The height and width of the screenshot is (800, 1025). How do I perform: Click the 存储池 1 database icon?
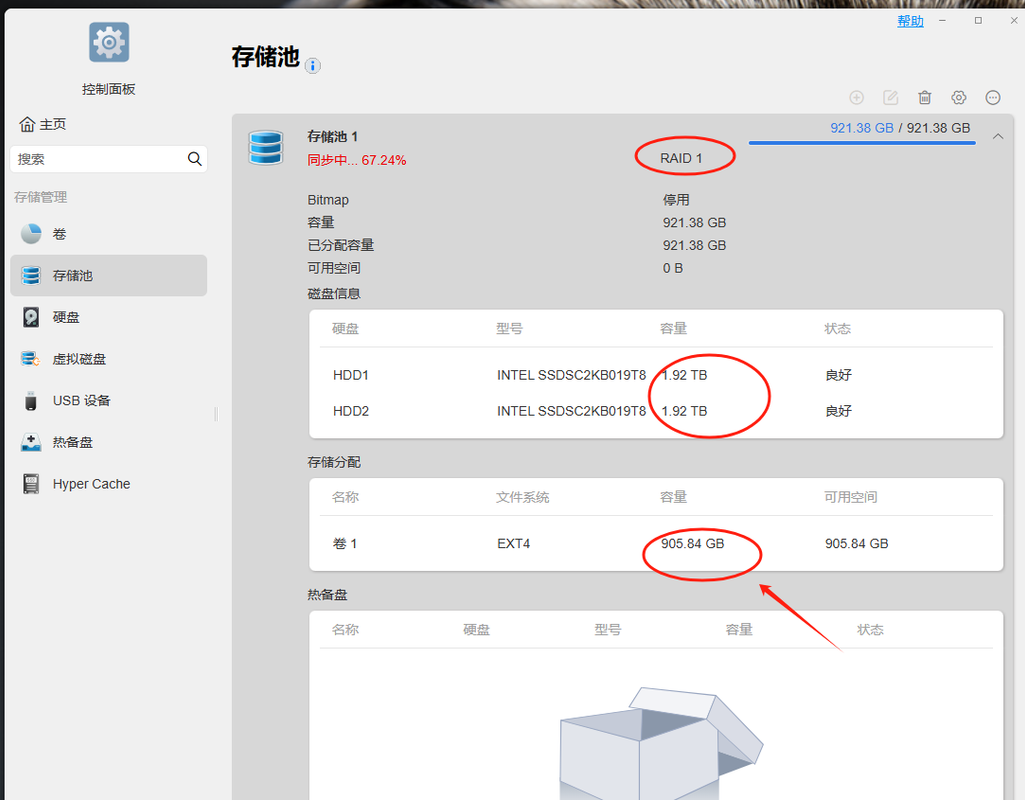pos(265,148)
